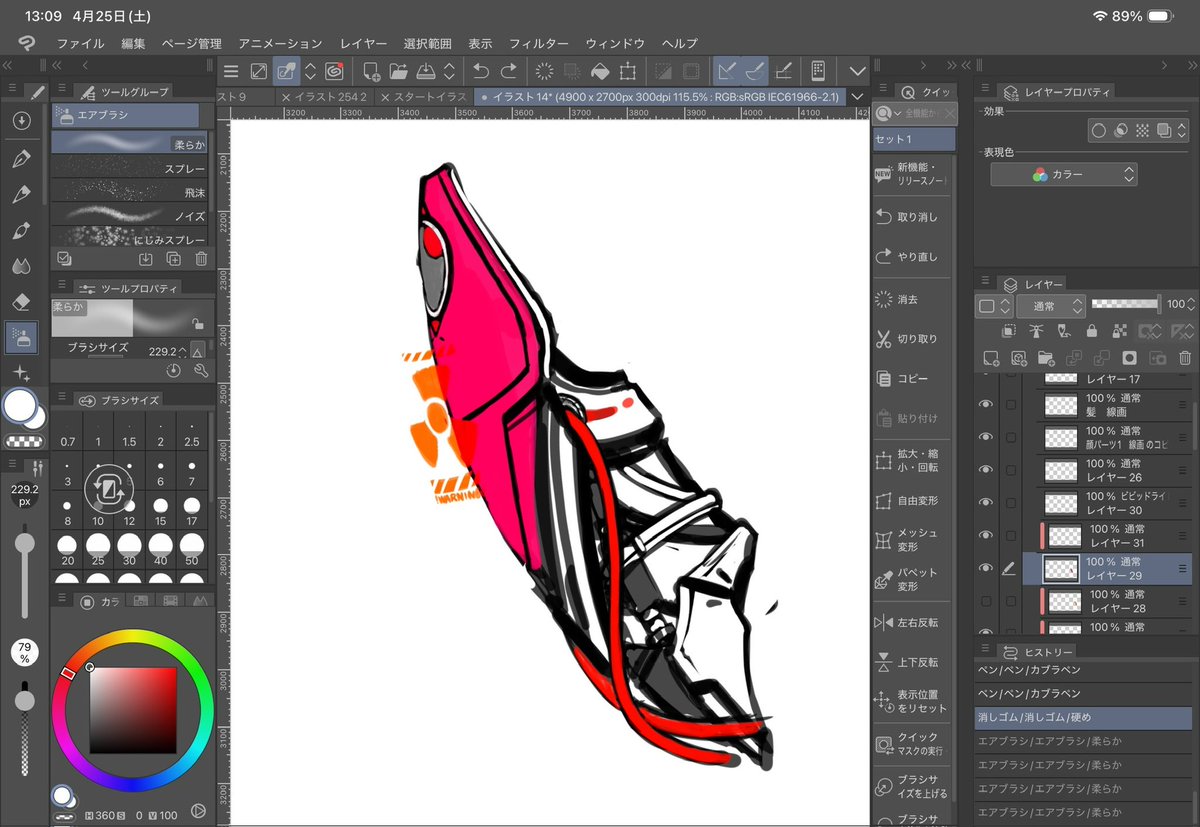
Task: Open the カラー expression color dropdown
Action: (1064, 174)
